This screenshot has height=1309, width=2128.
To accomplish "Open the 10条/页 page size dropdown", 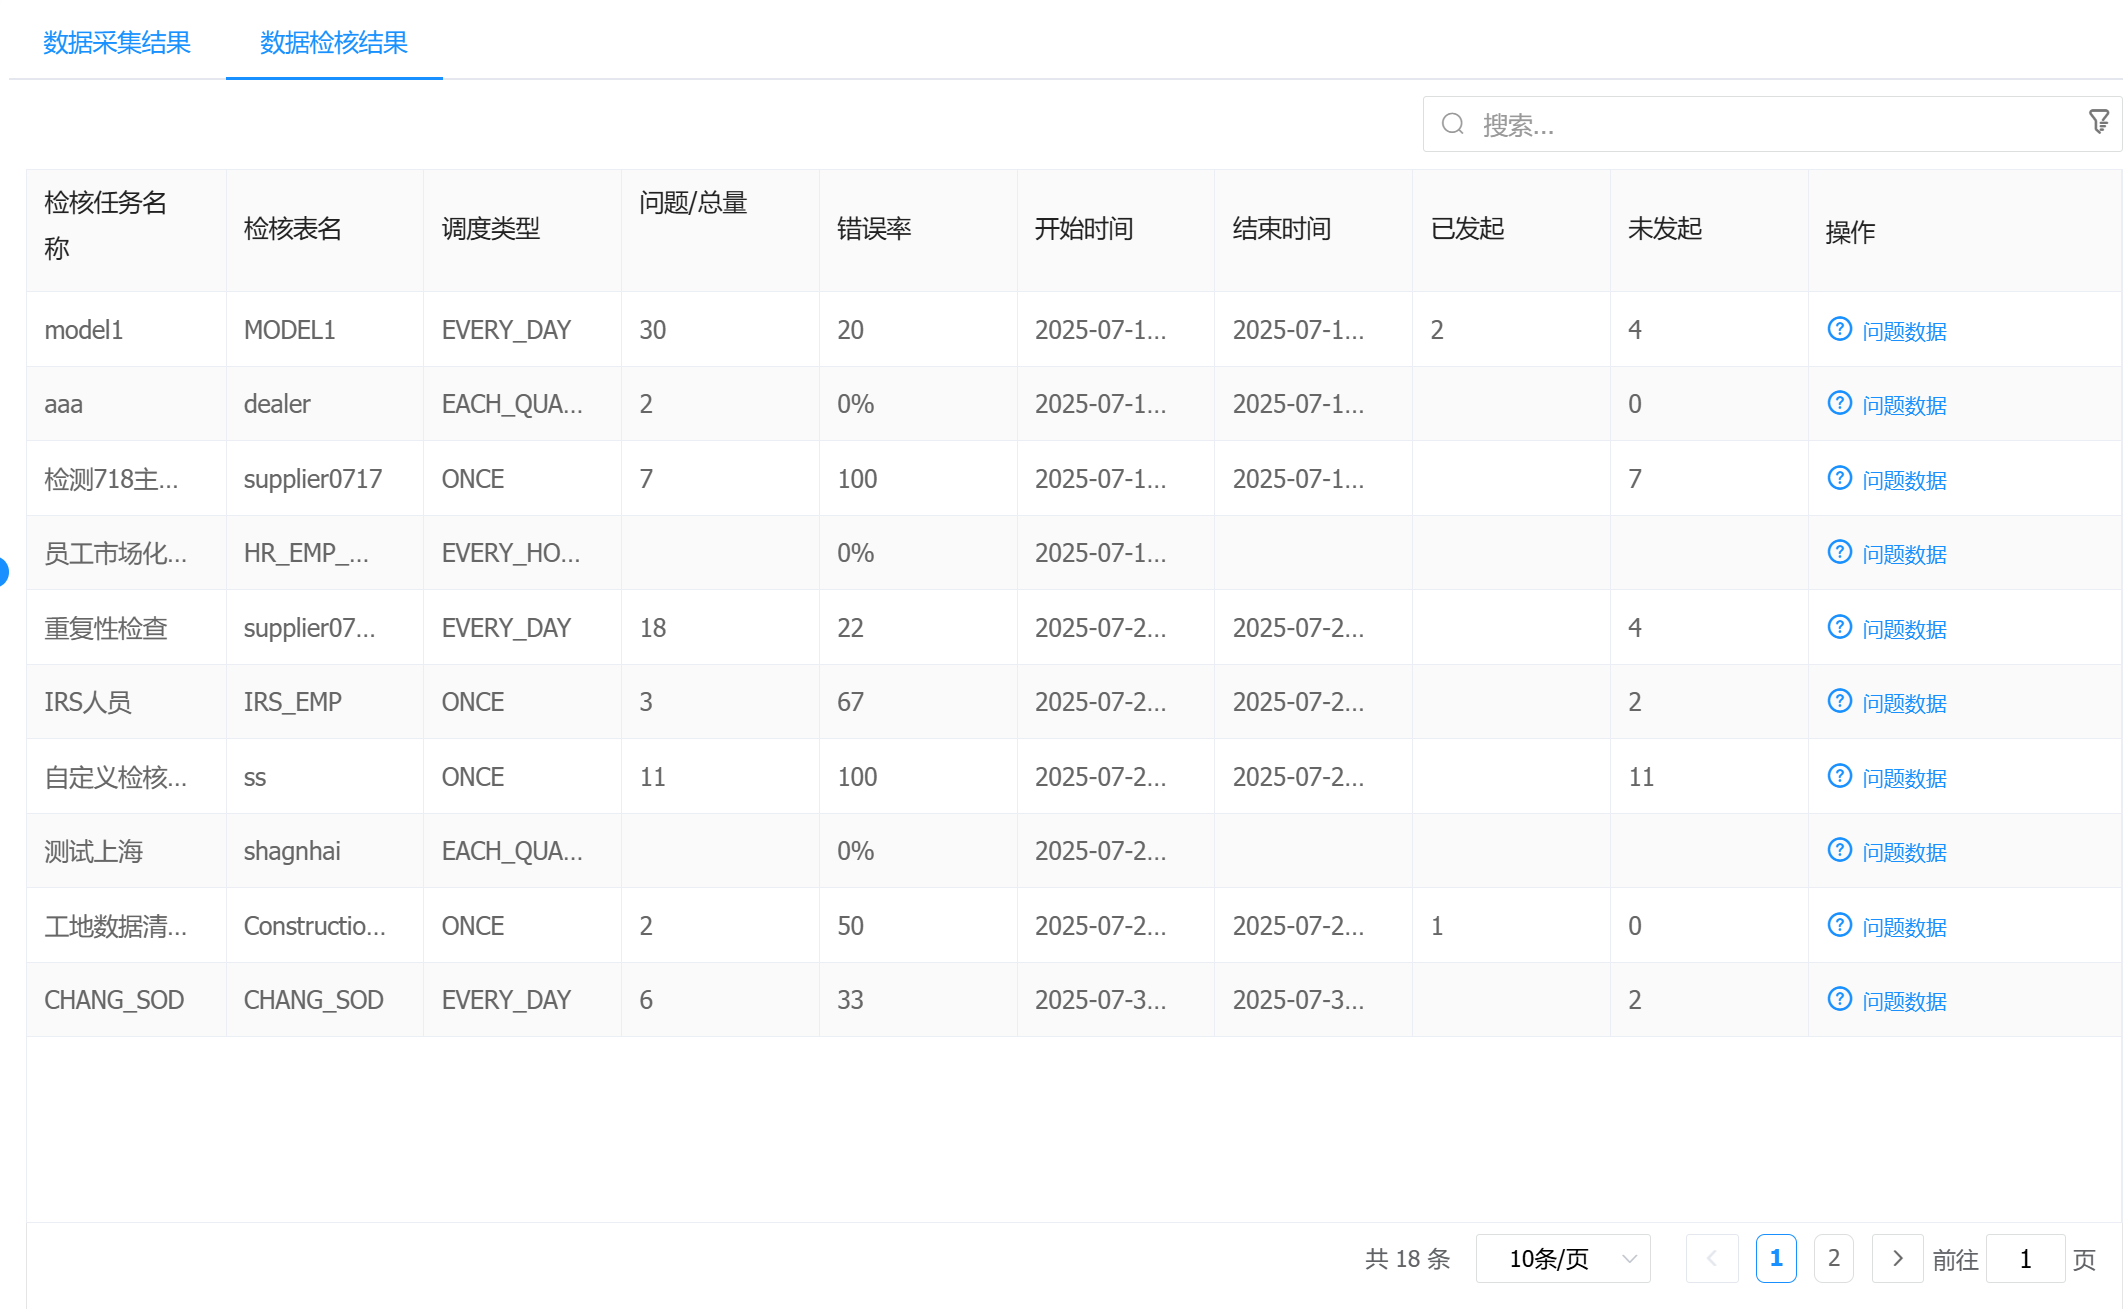I will pos(1563,1259).
